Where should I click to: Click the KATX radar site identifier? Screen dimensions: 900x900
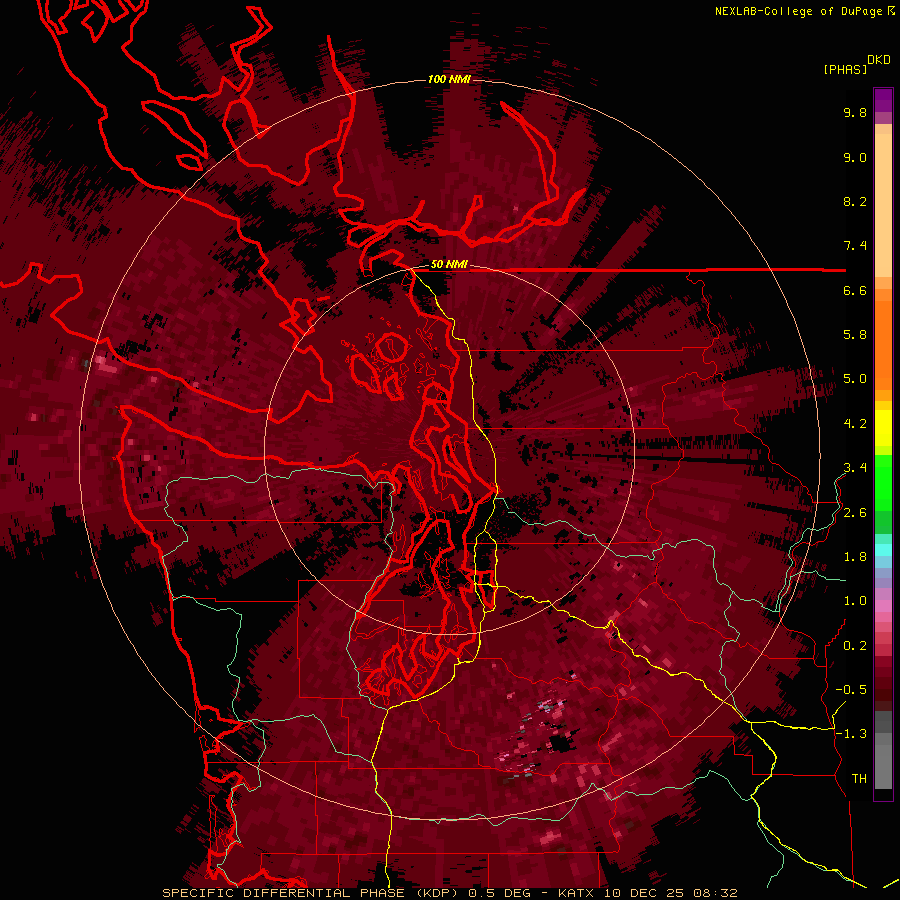(x=577, y=893)
